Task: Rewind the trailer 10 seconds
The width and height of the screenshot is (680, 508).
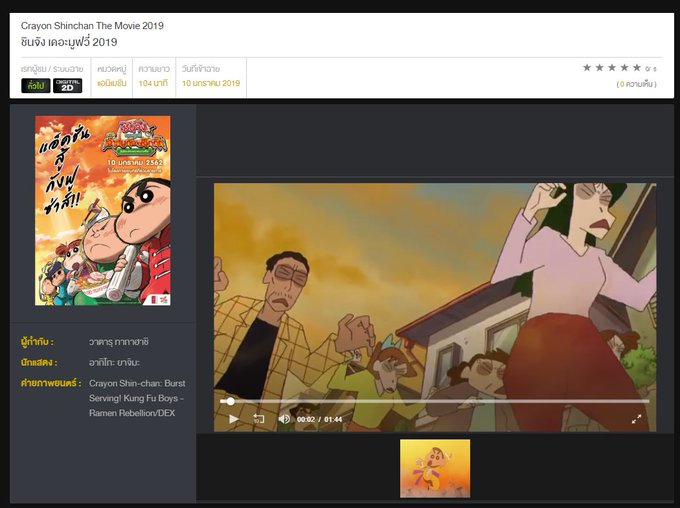Action: pos(259,419)
